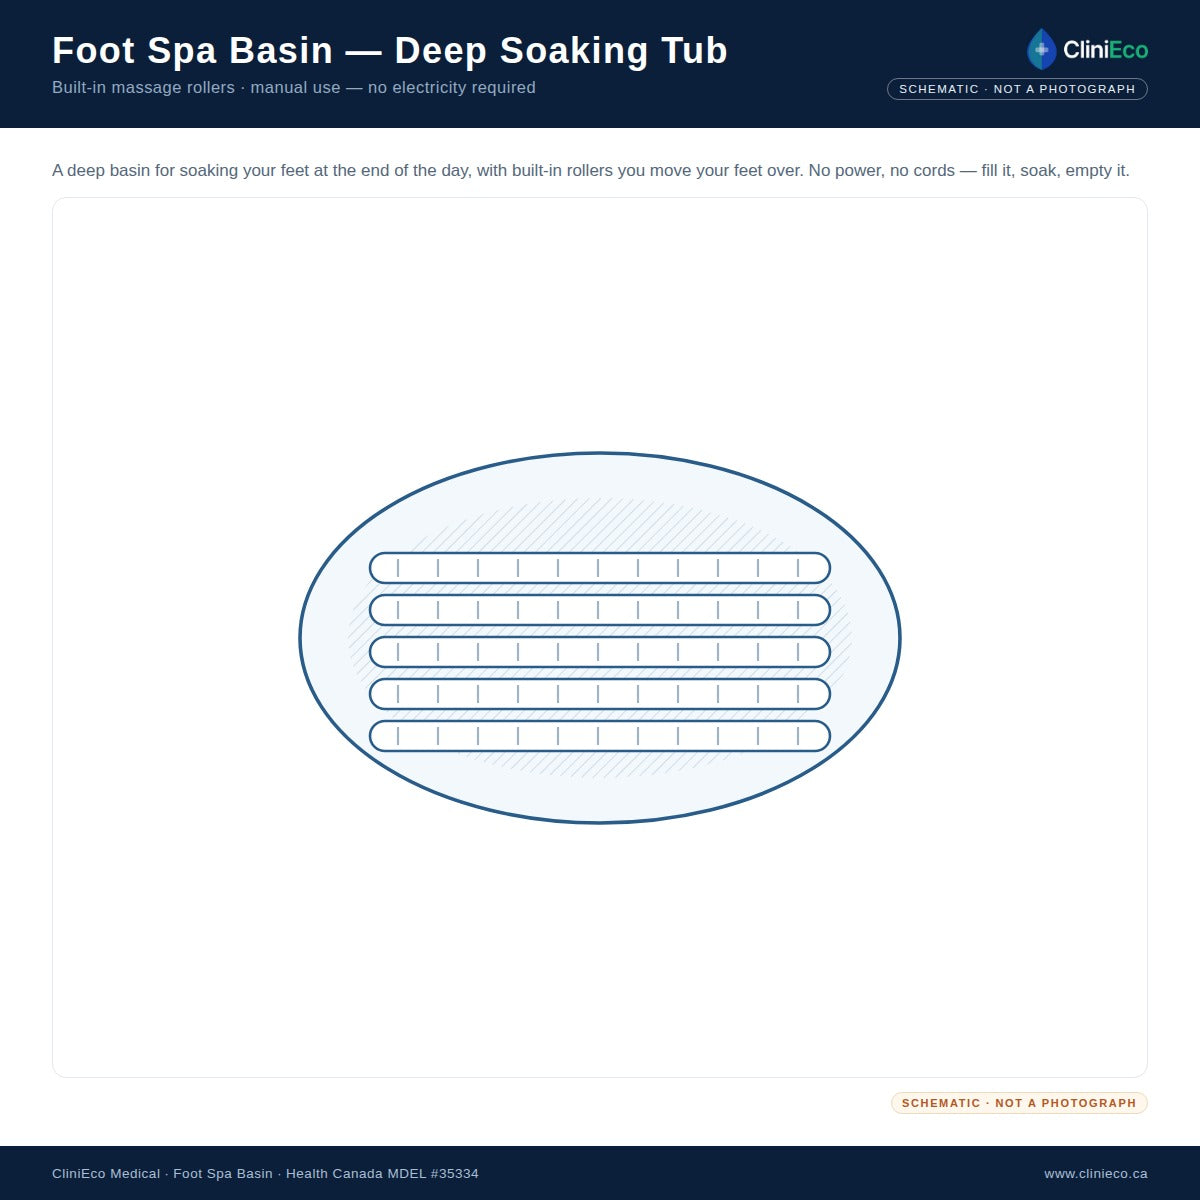This screenshot has height=1200, width=1200.
Task: Click the foot spa basin schematic drawing
Action: coord(600,638)
